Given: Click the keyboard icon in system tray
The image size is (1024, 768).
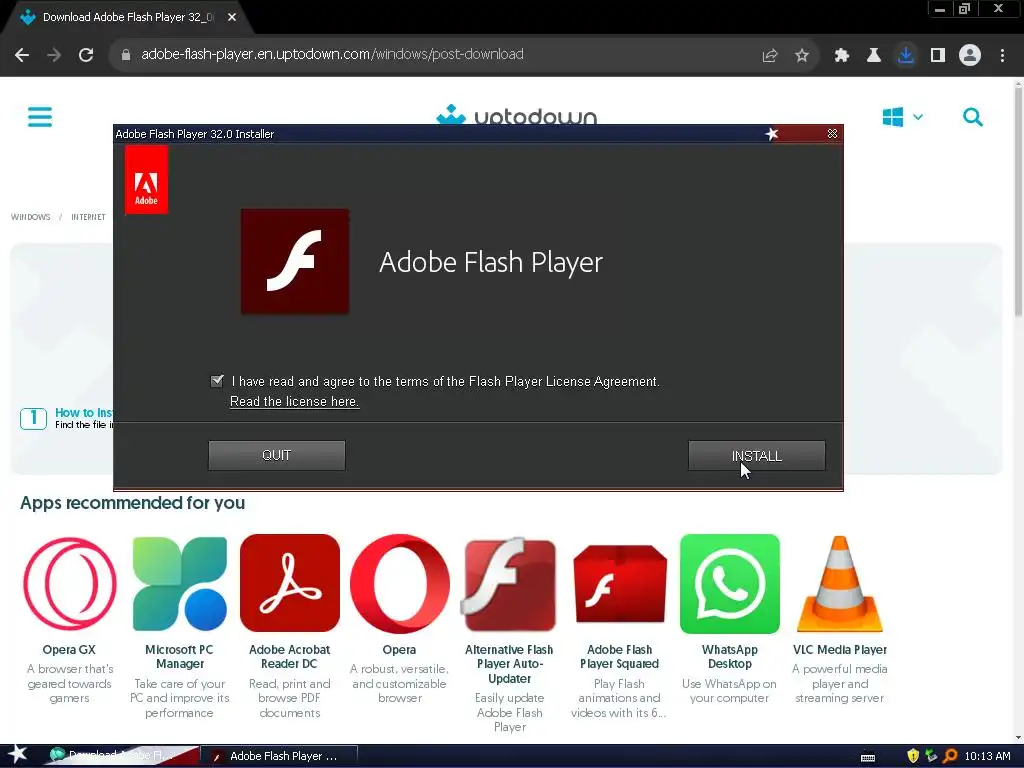Looking at the screenshot, I should click(868, 757).
